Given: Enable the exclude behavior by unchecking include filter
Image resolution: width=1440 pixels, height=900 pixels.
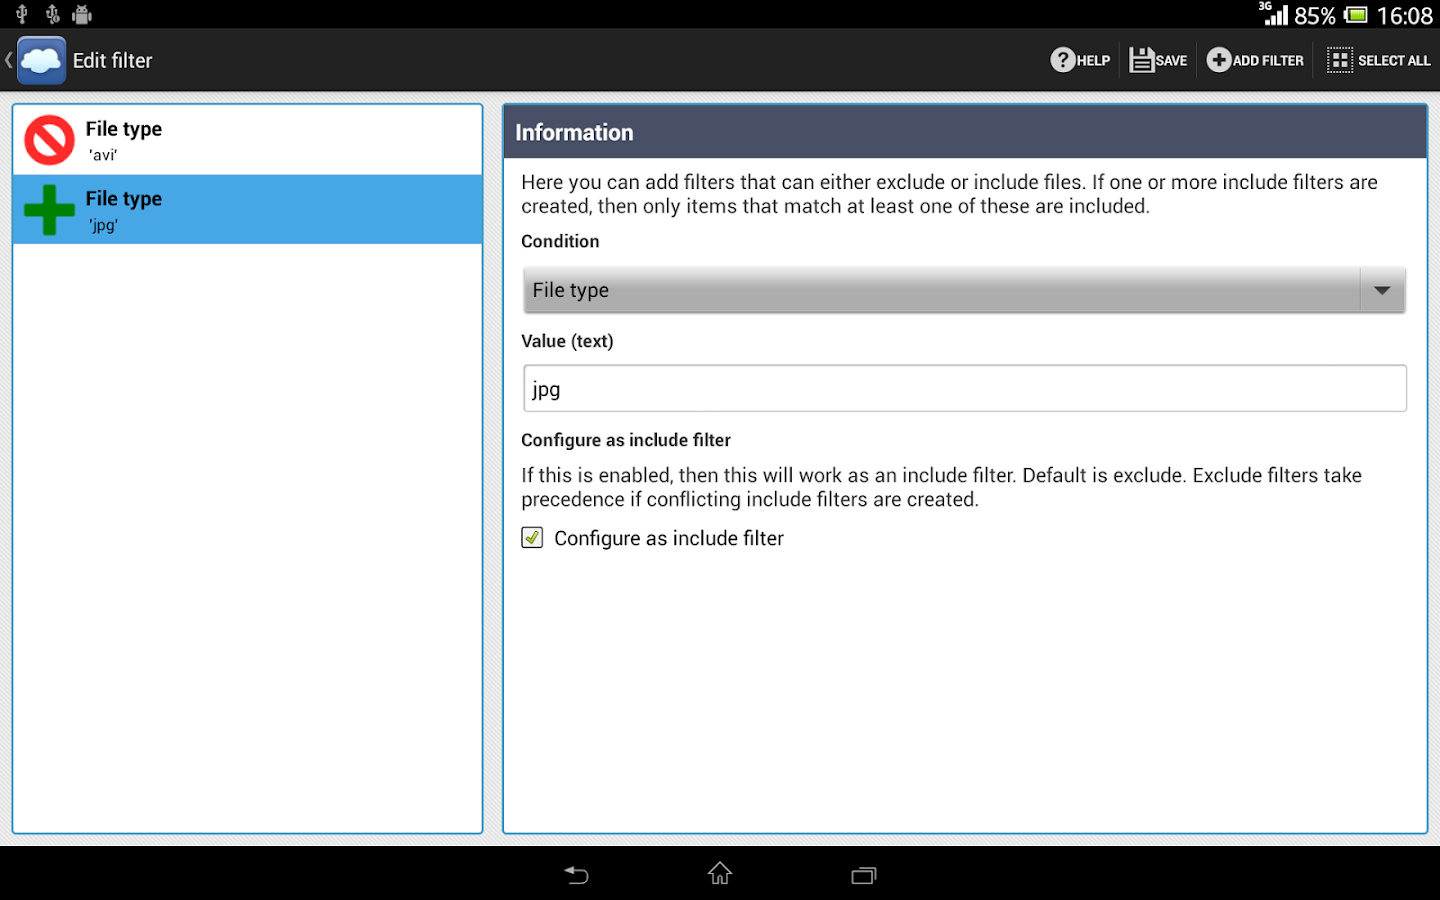Looking at the screenshot, I should (532, 538).
